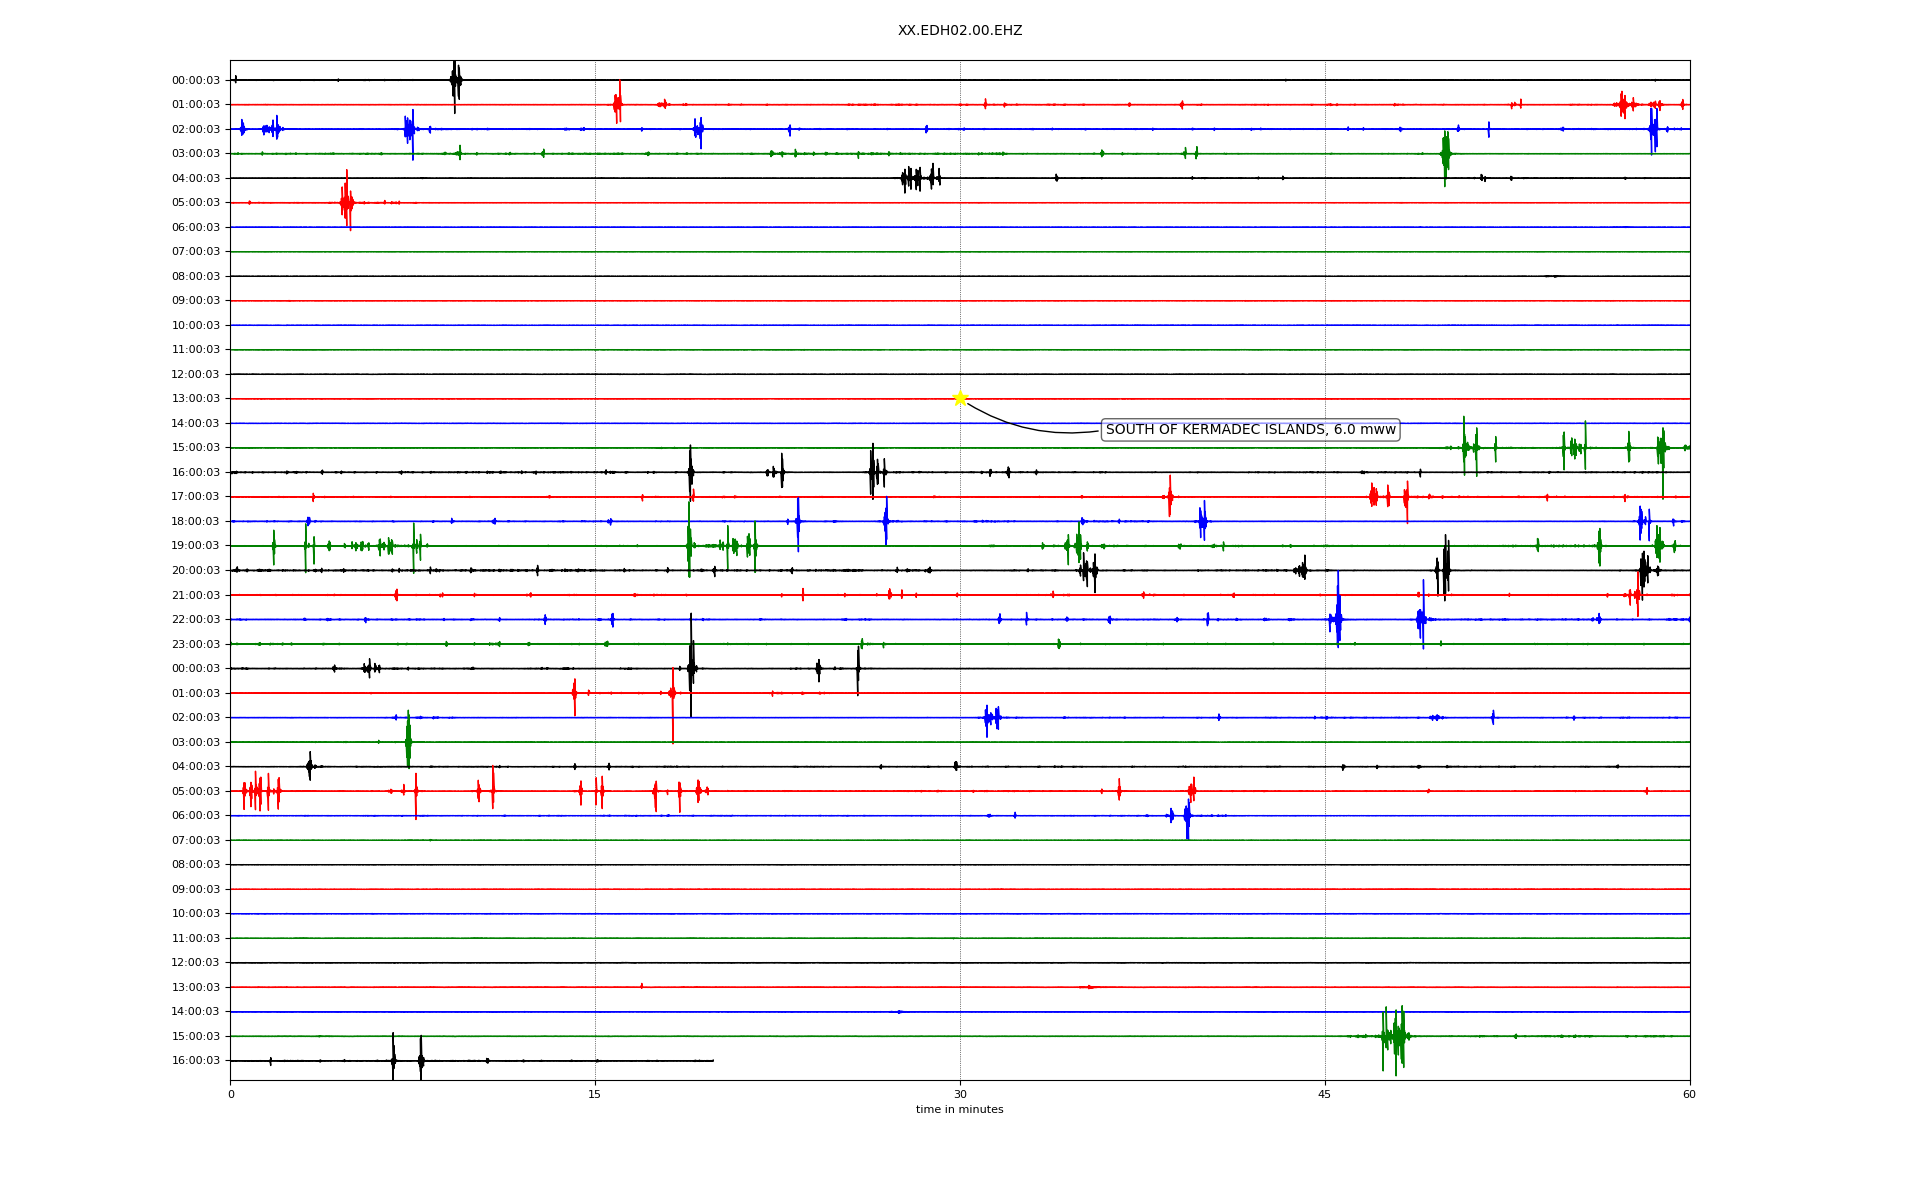The width and height of the screenshot is (1920, 1200).
Task: Click the end of the partial last black trace
Action: point(713,1060)
